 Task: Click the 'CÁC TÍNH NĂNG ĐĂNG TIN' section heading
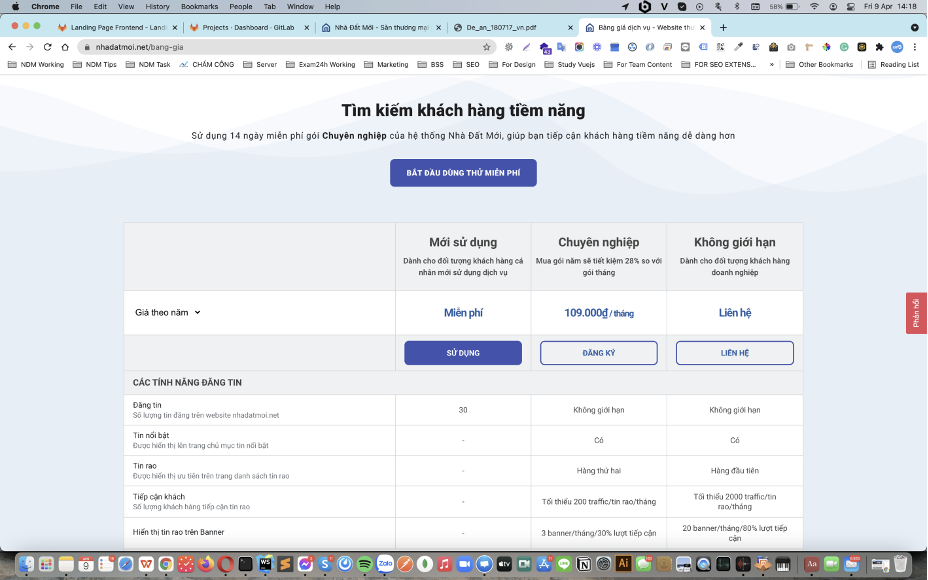(x=187, y=382)
